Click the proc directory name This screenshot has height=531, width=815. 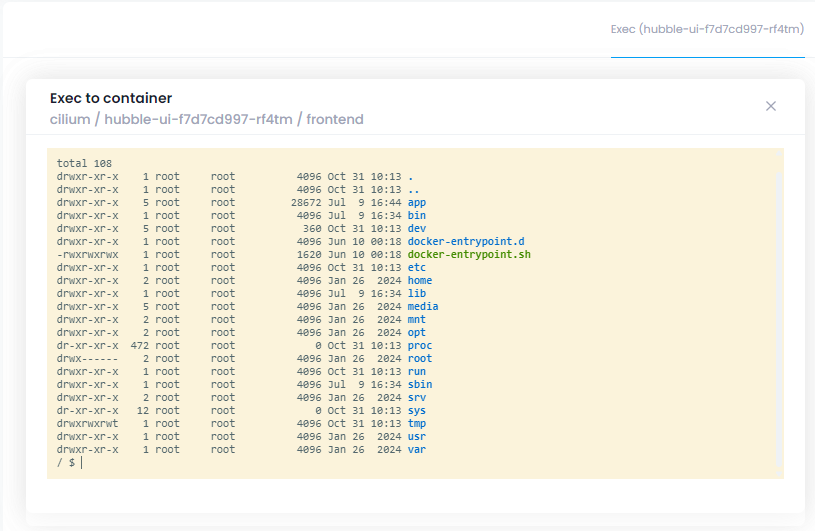tap(420, 346)
